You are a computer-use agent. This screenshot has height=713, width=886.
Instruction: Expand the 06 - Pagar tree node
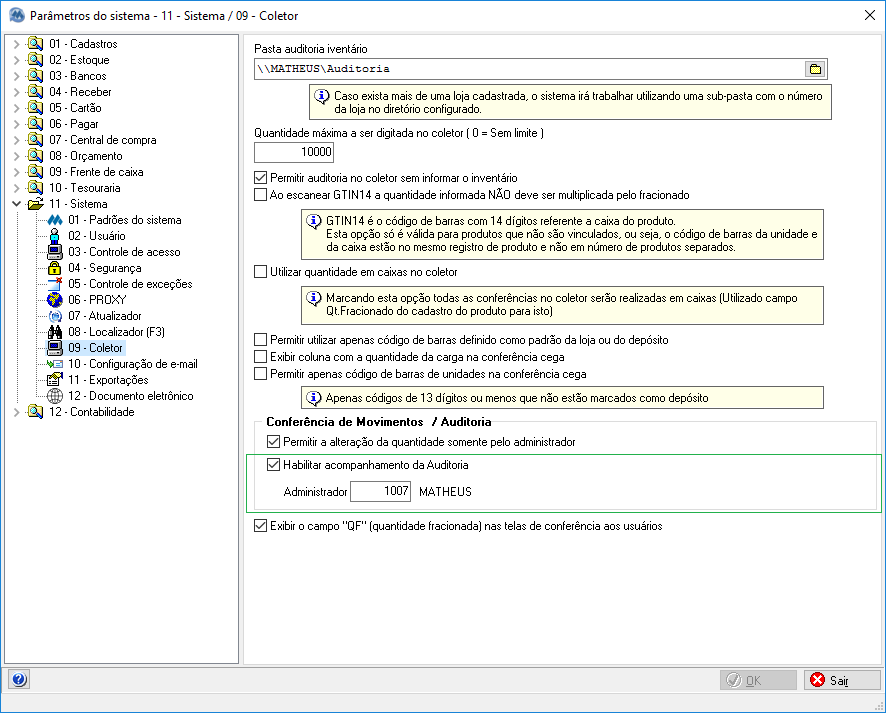coord(16,124)
